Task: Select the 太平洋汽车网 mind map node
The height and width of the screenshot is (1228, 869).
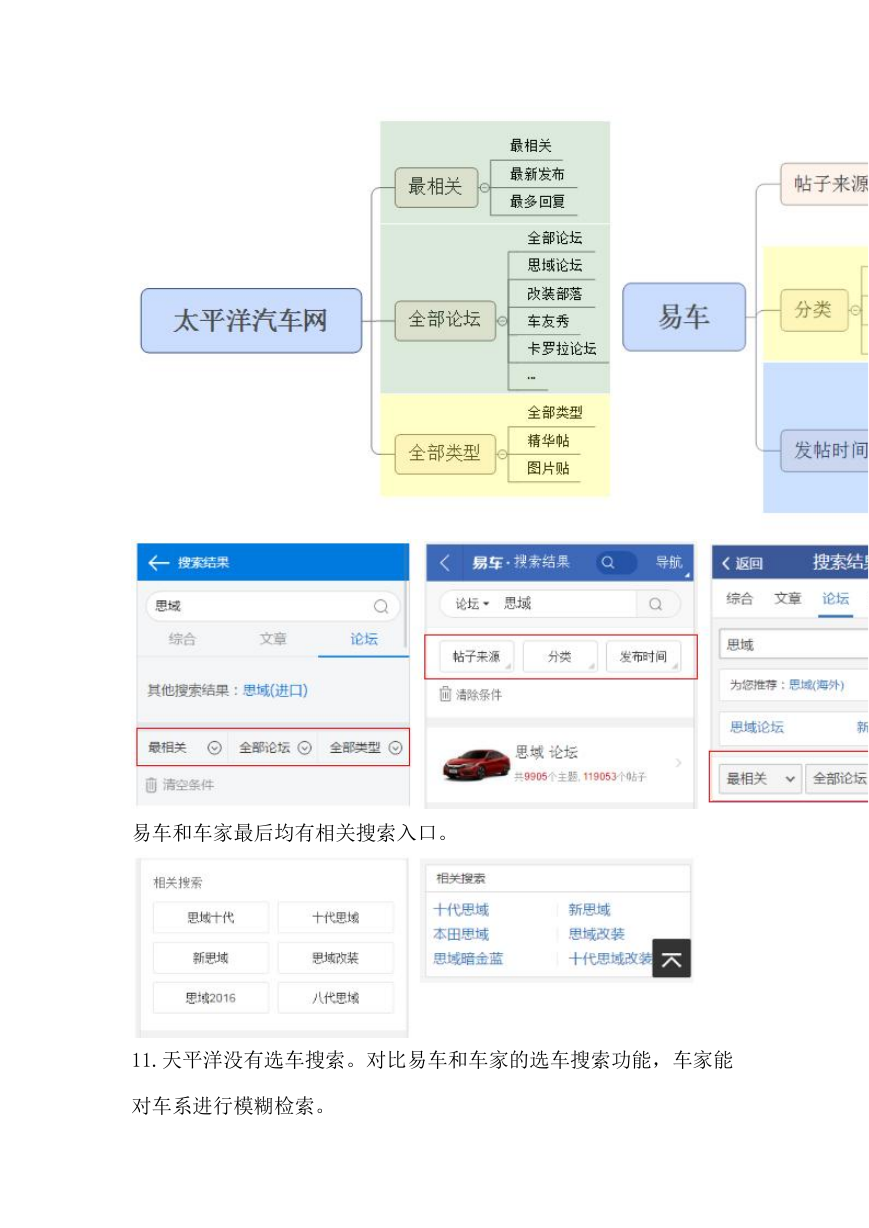Action: tap(251, 321)
